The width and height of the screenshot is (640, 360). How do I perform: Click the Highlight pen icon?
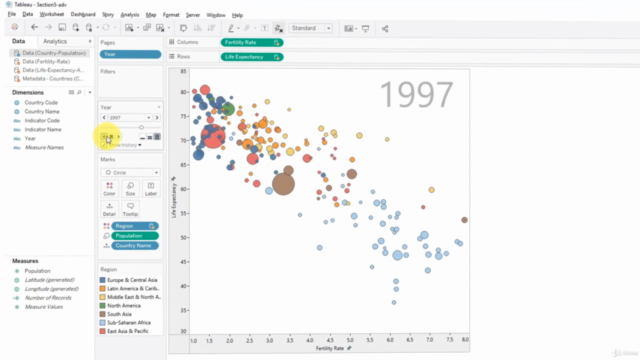(x=231, y=28)
